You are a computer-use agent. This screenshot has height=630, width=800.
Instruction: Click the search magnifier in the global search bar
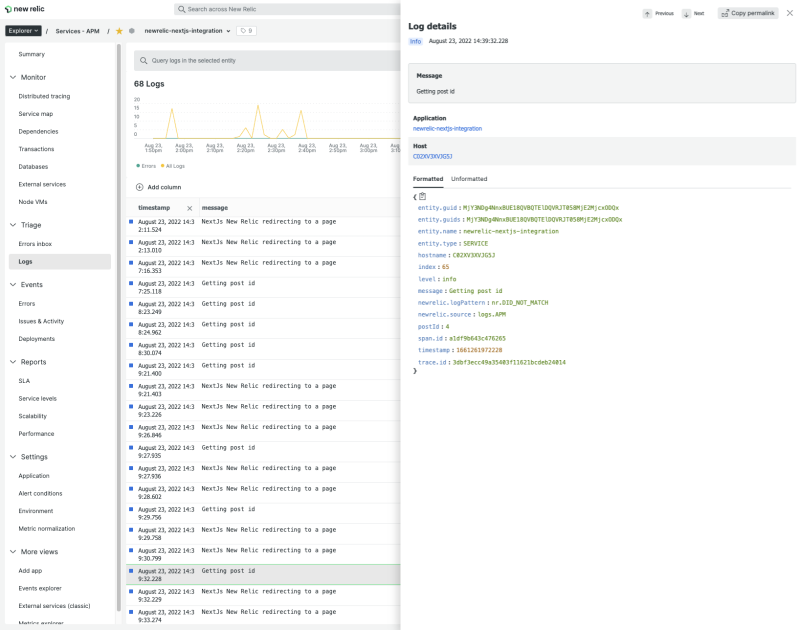(182, 9)
